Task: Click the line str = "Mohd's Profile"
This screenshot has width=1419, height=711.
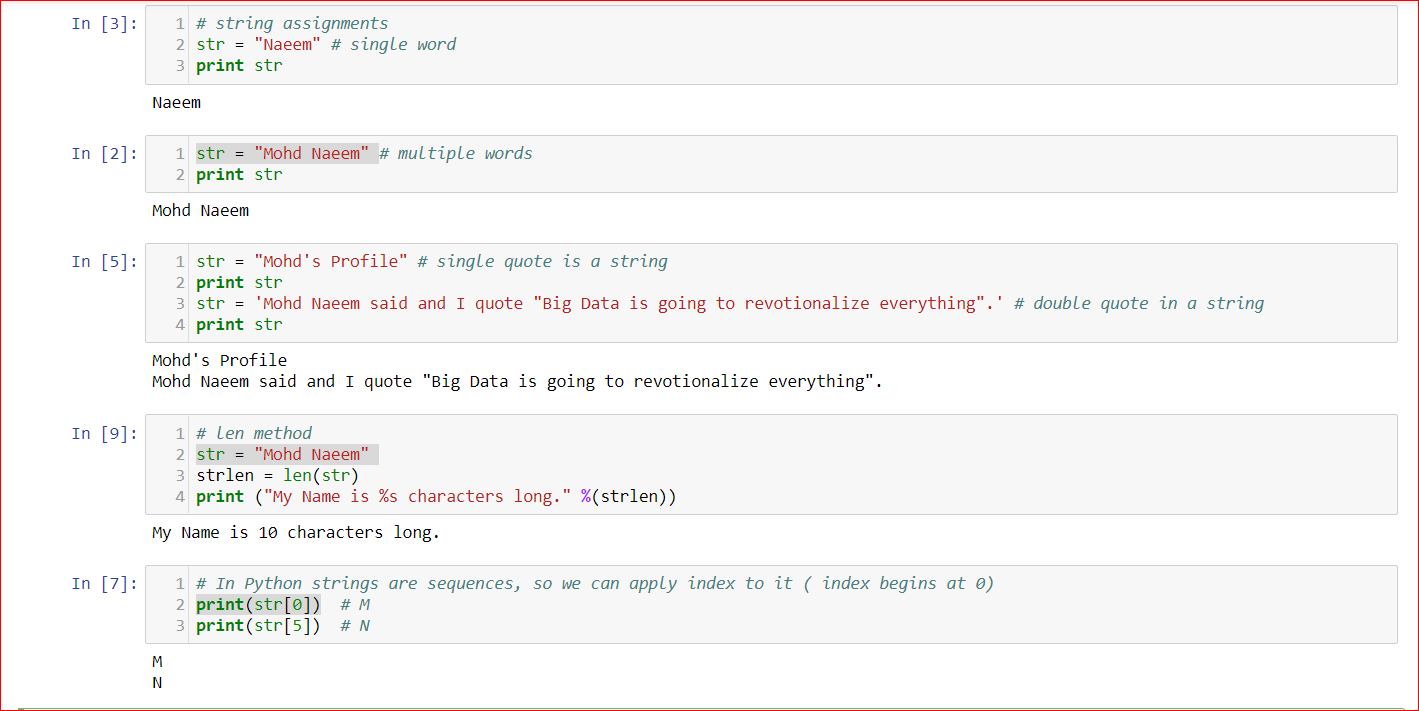Action: 302,261
